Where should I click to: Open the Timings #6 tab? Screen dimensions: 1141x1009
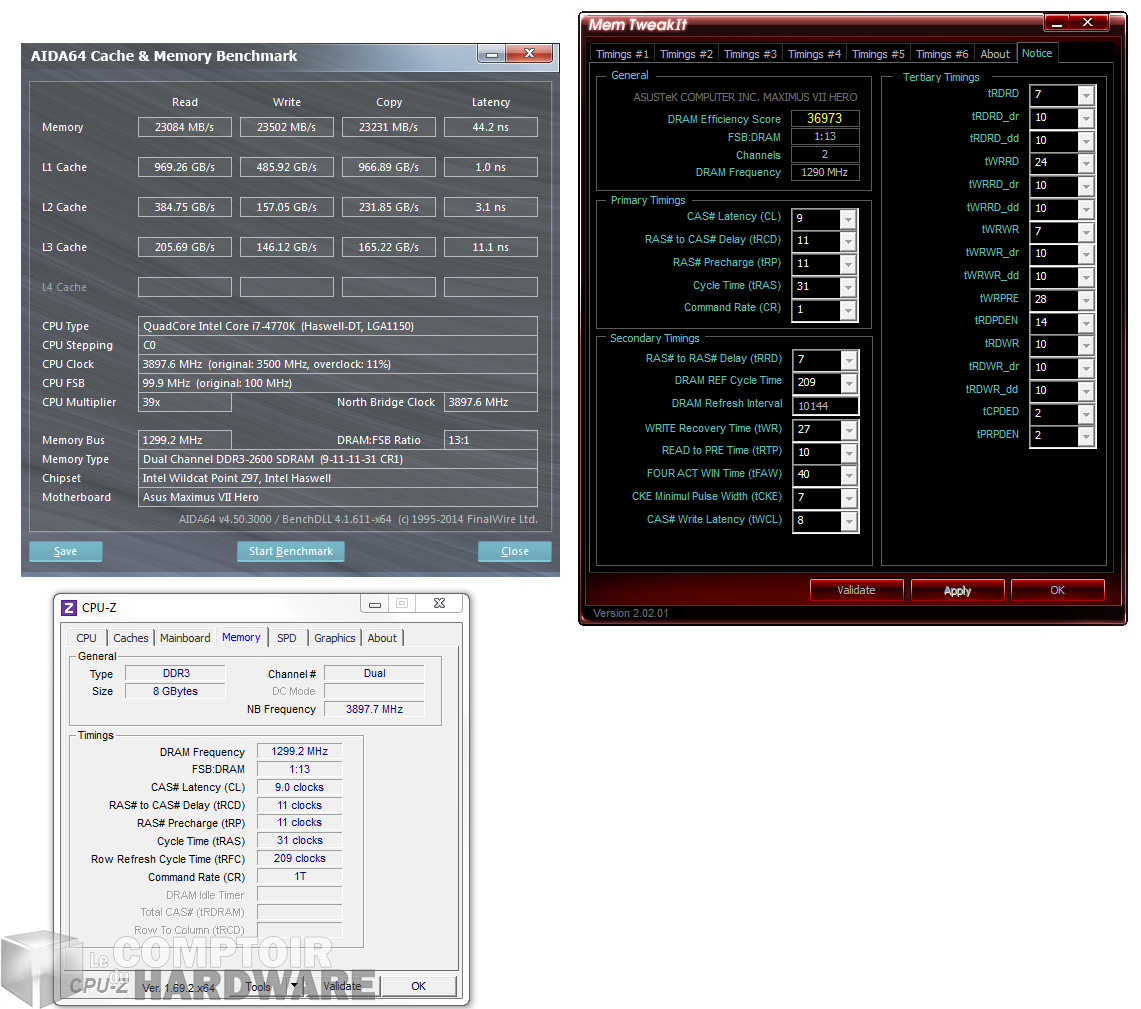942,54
